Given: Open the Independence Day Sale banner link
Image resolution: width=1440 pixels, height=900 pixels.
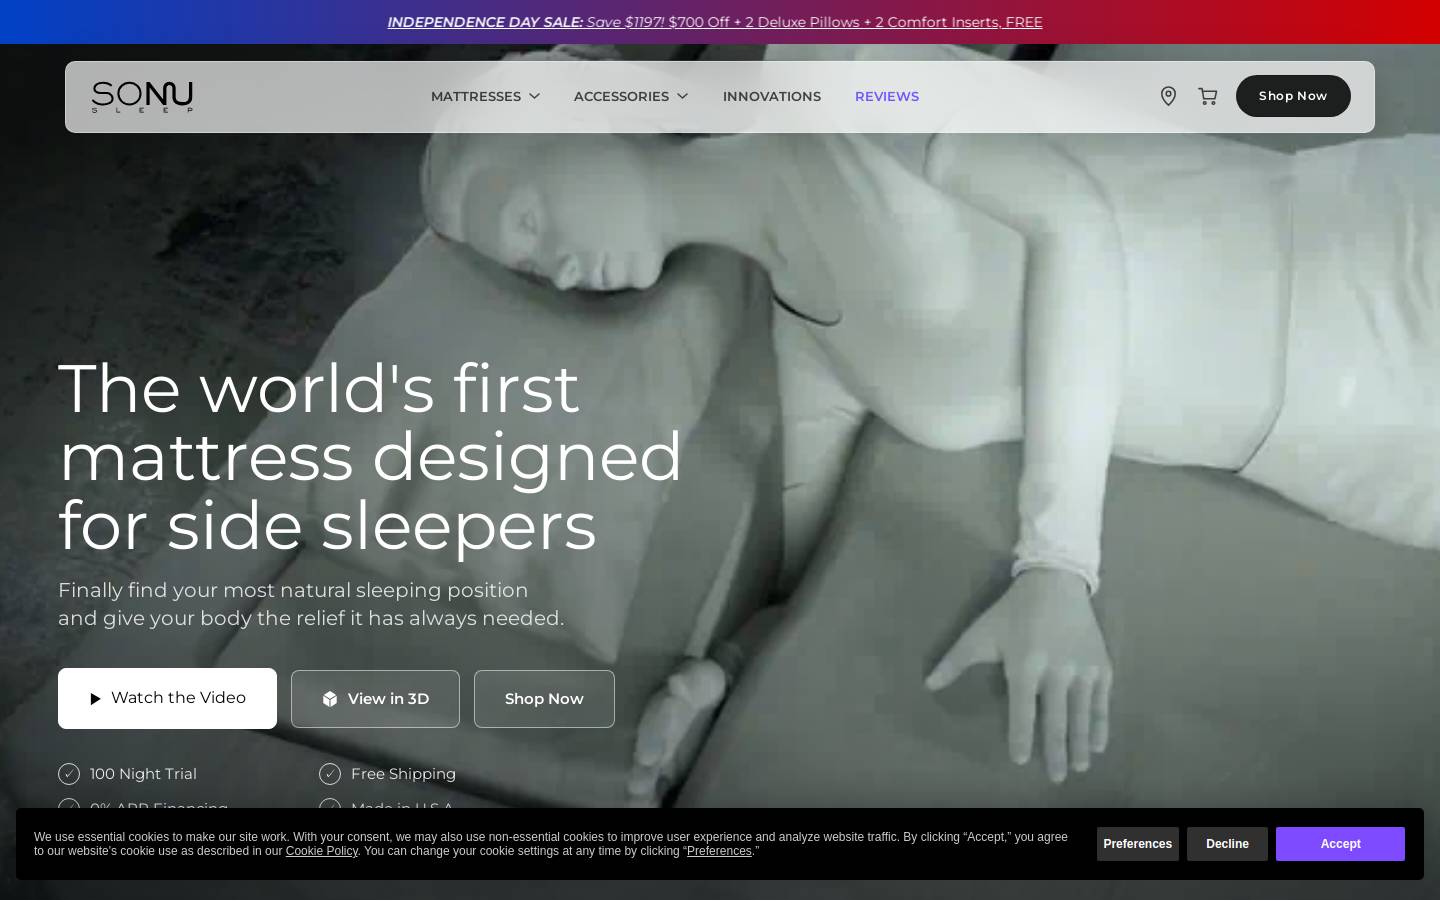Looking at the screenshot, I should [x=715, y=22].
